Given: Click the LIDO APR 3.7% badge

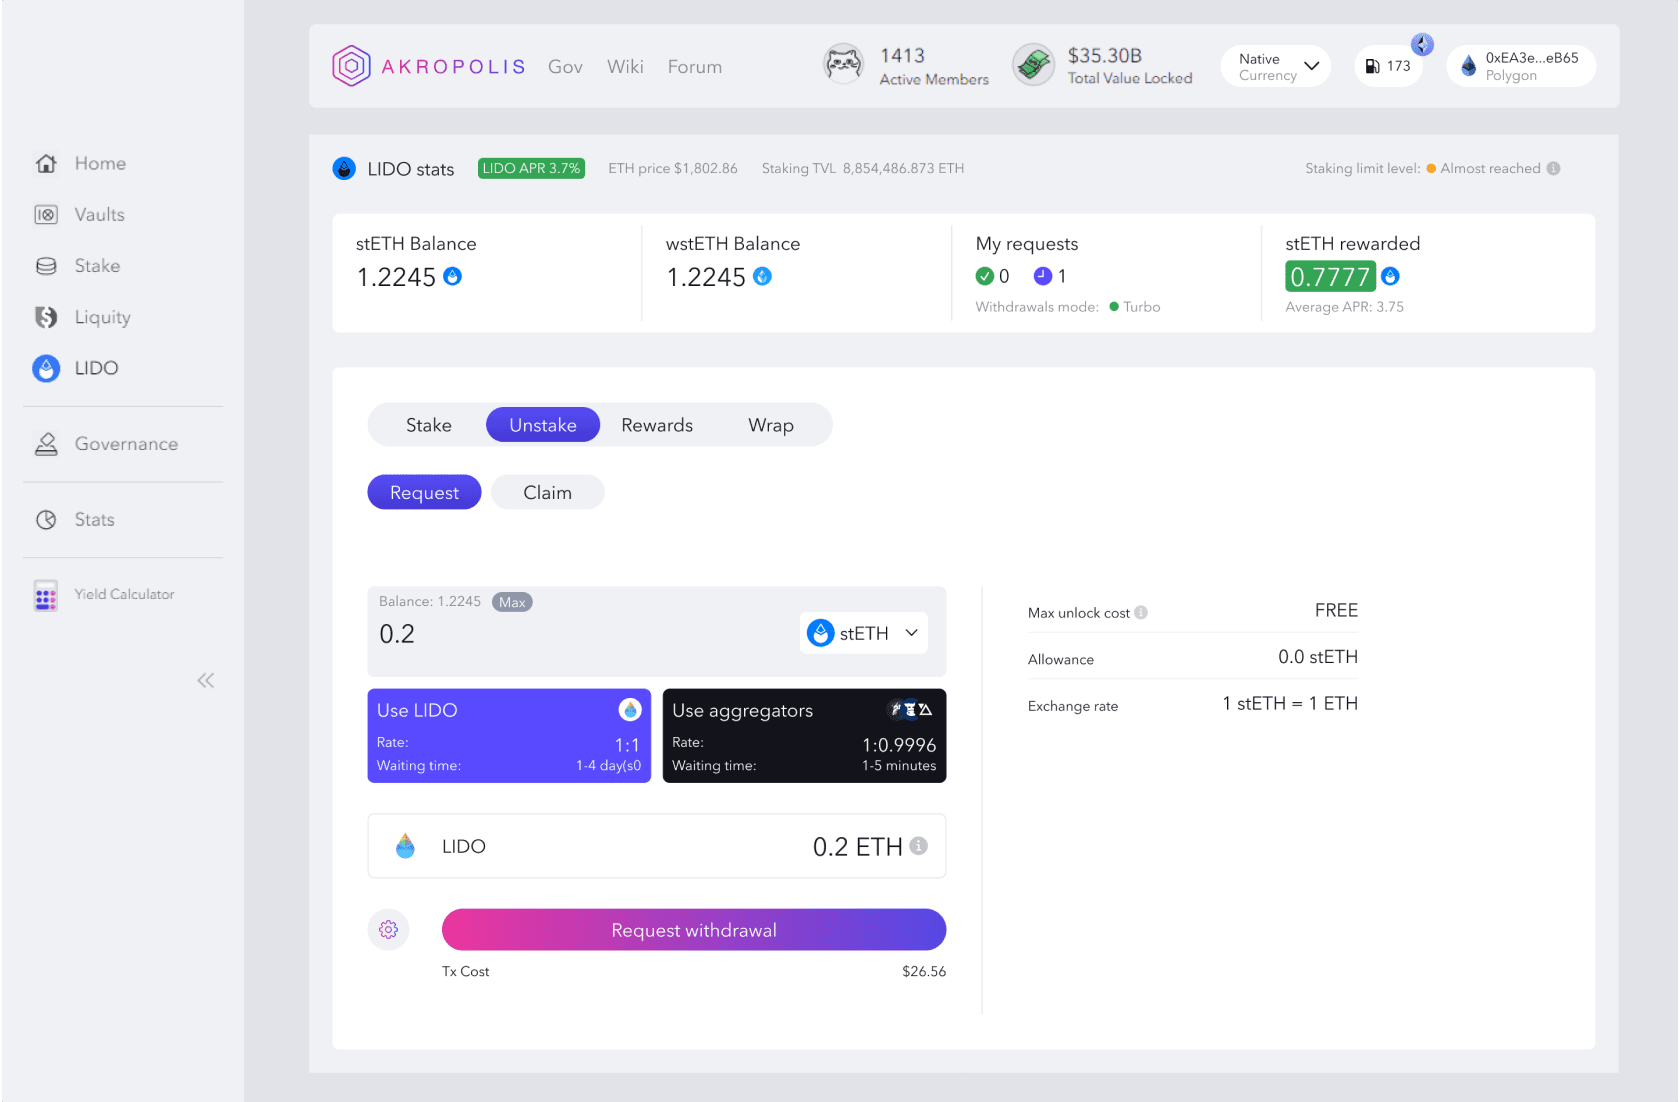Looking at the screenshot, I should tap(531, 168).
